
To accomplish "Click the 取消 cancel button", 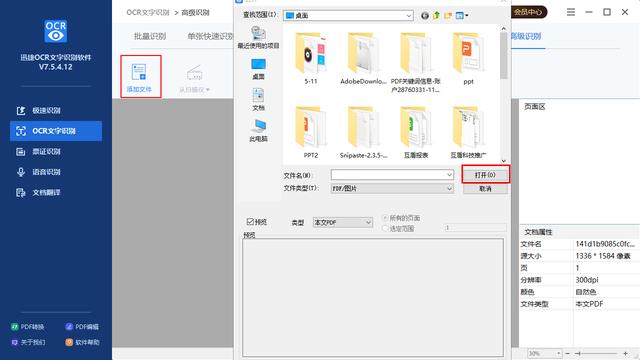I will point(485,189).
